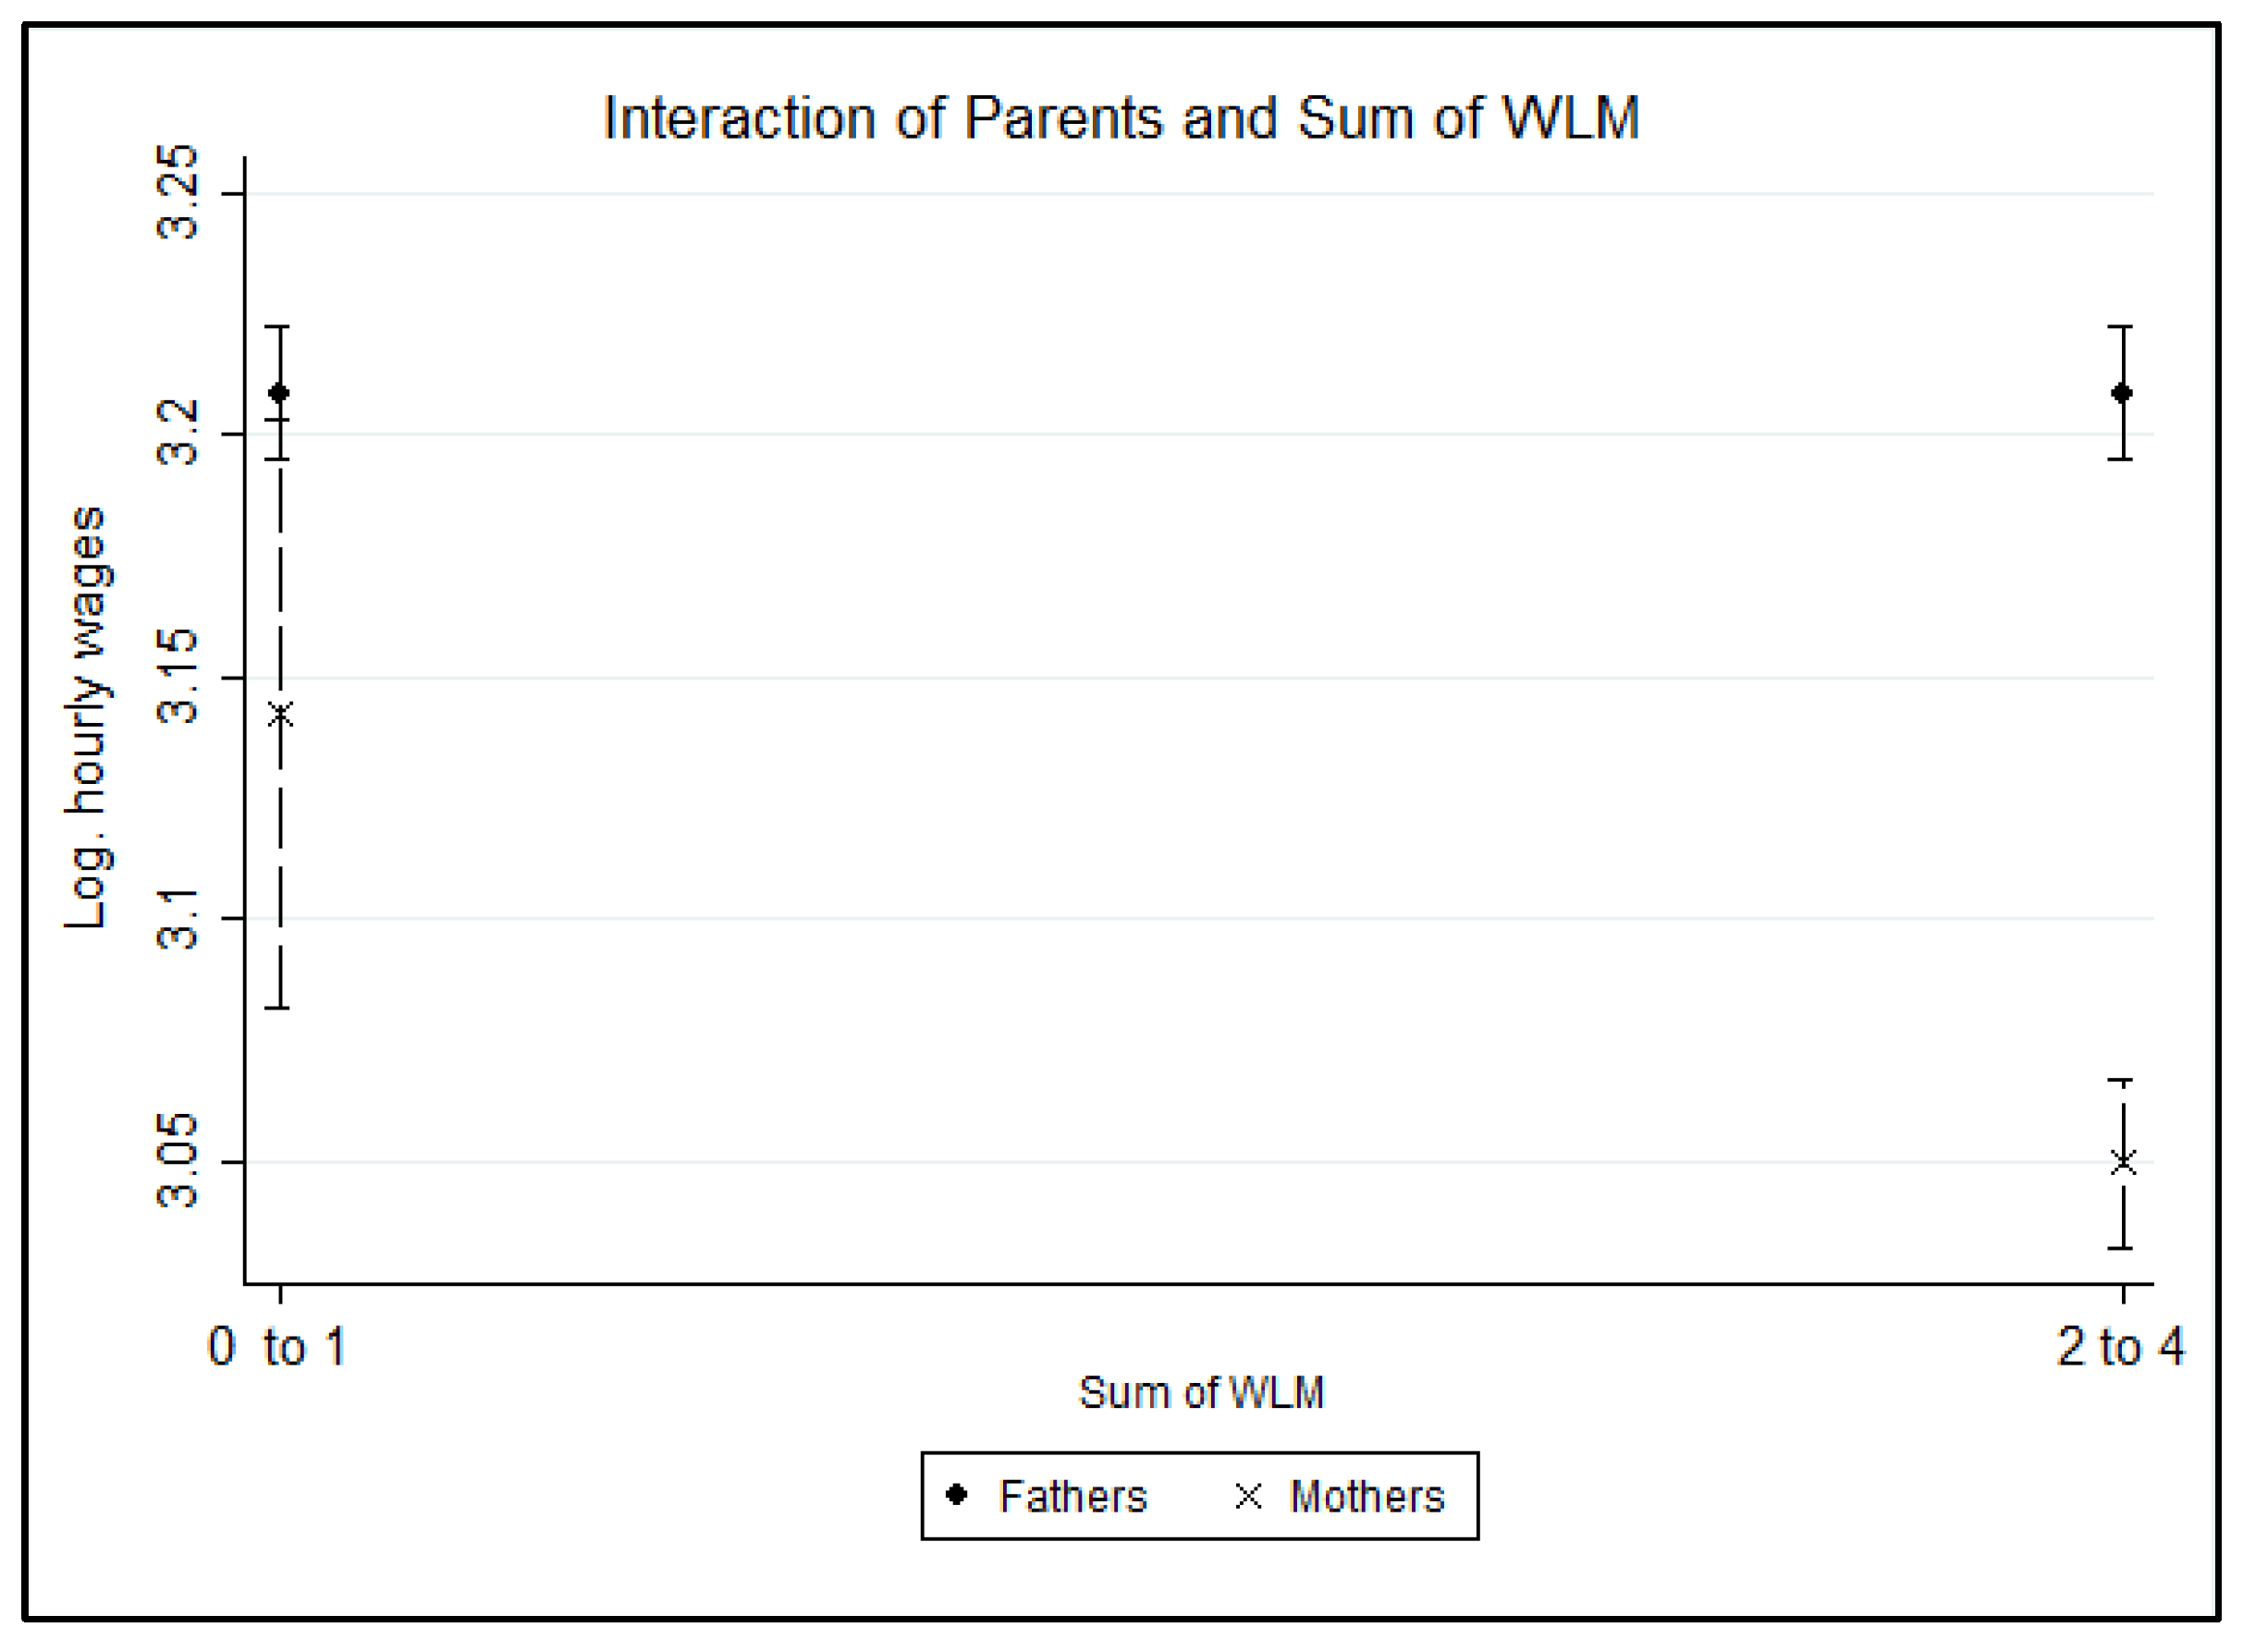Viewport: 2243px width, 1652px height.
Task: Click the 3.05 y-axis tick label
Action: click(178, 1161)
